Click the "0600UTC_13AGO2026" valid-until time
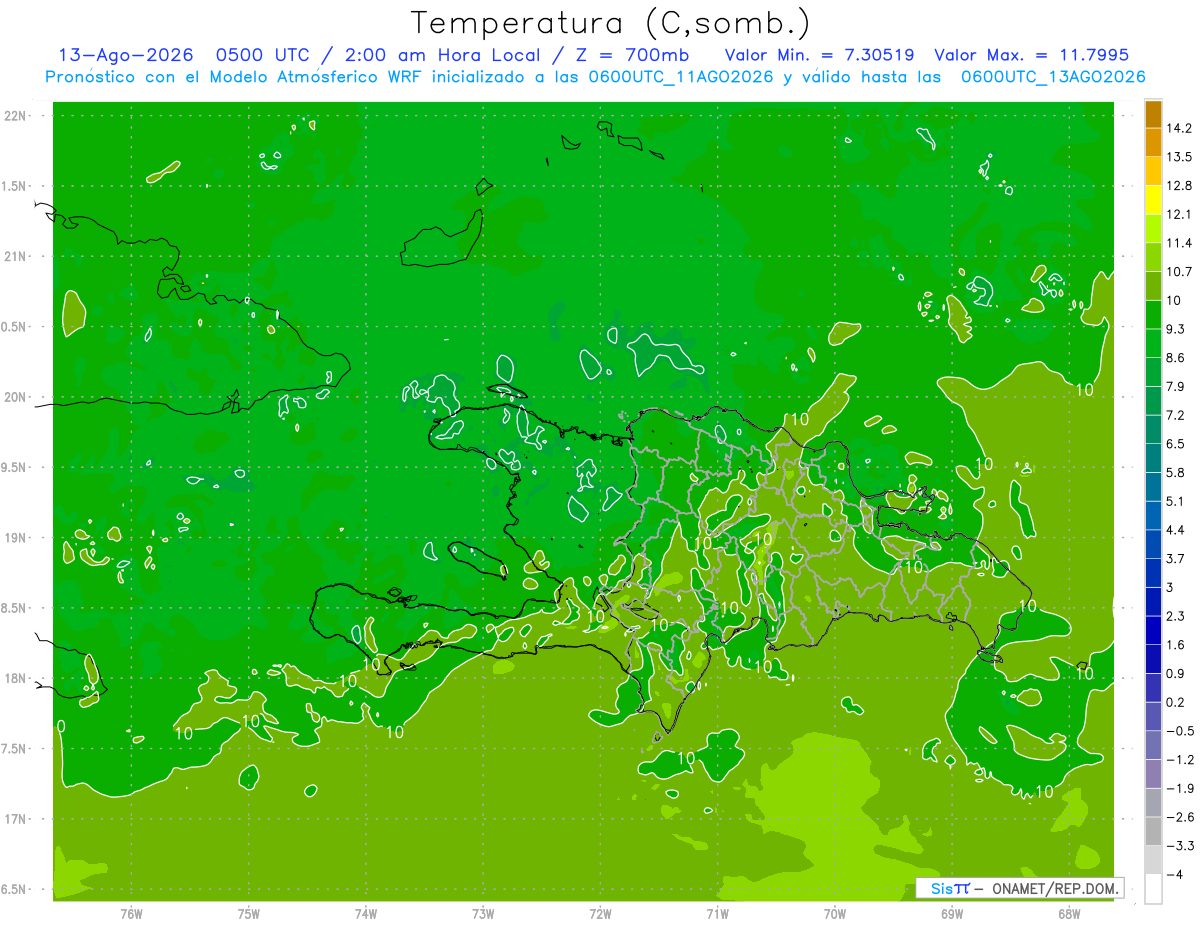This screenshot has height=927, width=1200. point(1051,77)
